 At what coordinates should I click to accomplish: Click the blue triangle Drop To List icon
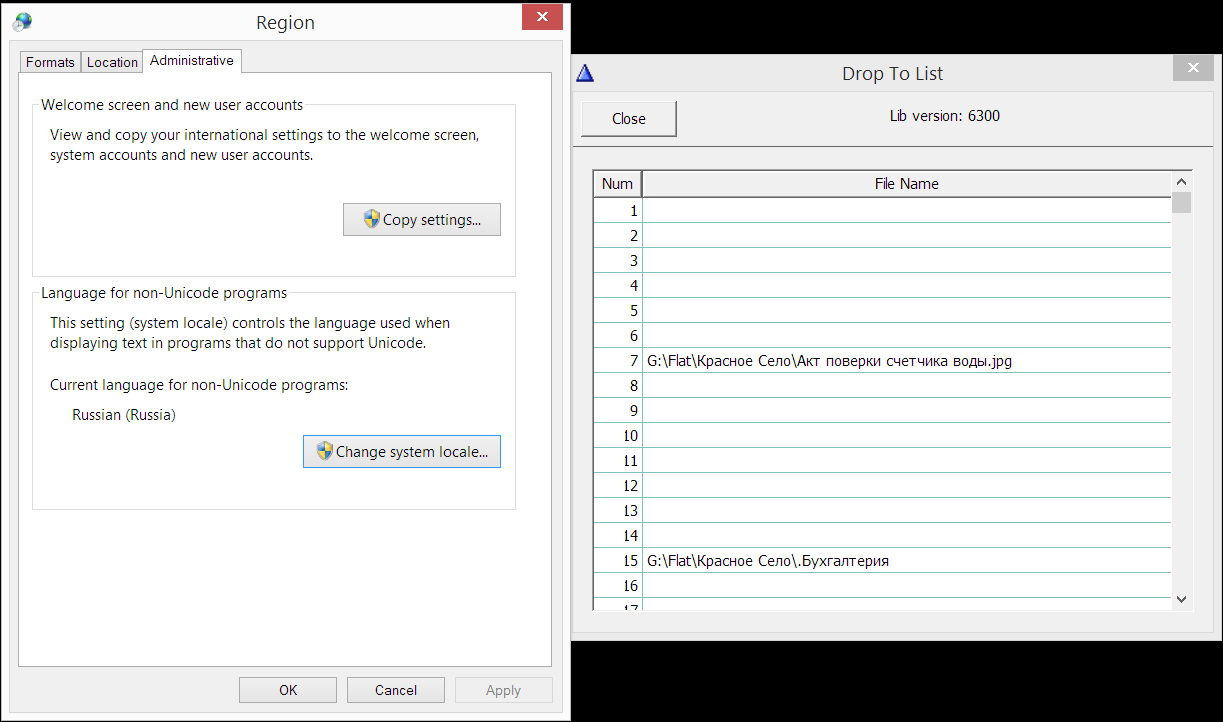click(x=586, y=73)
